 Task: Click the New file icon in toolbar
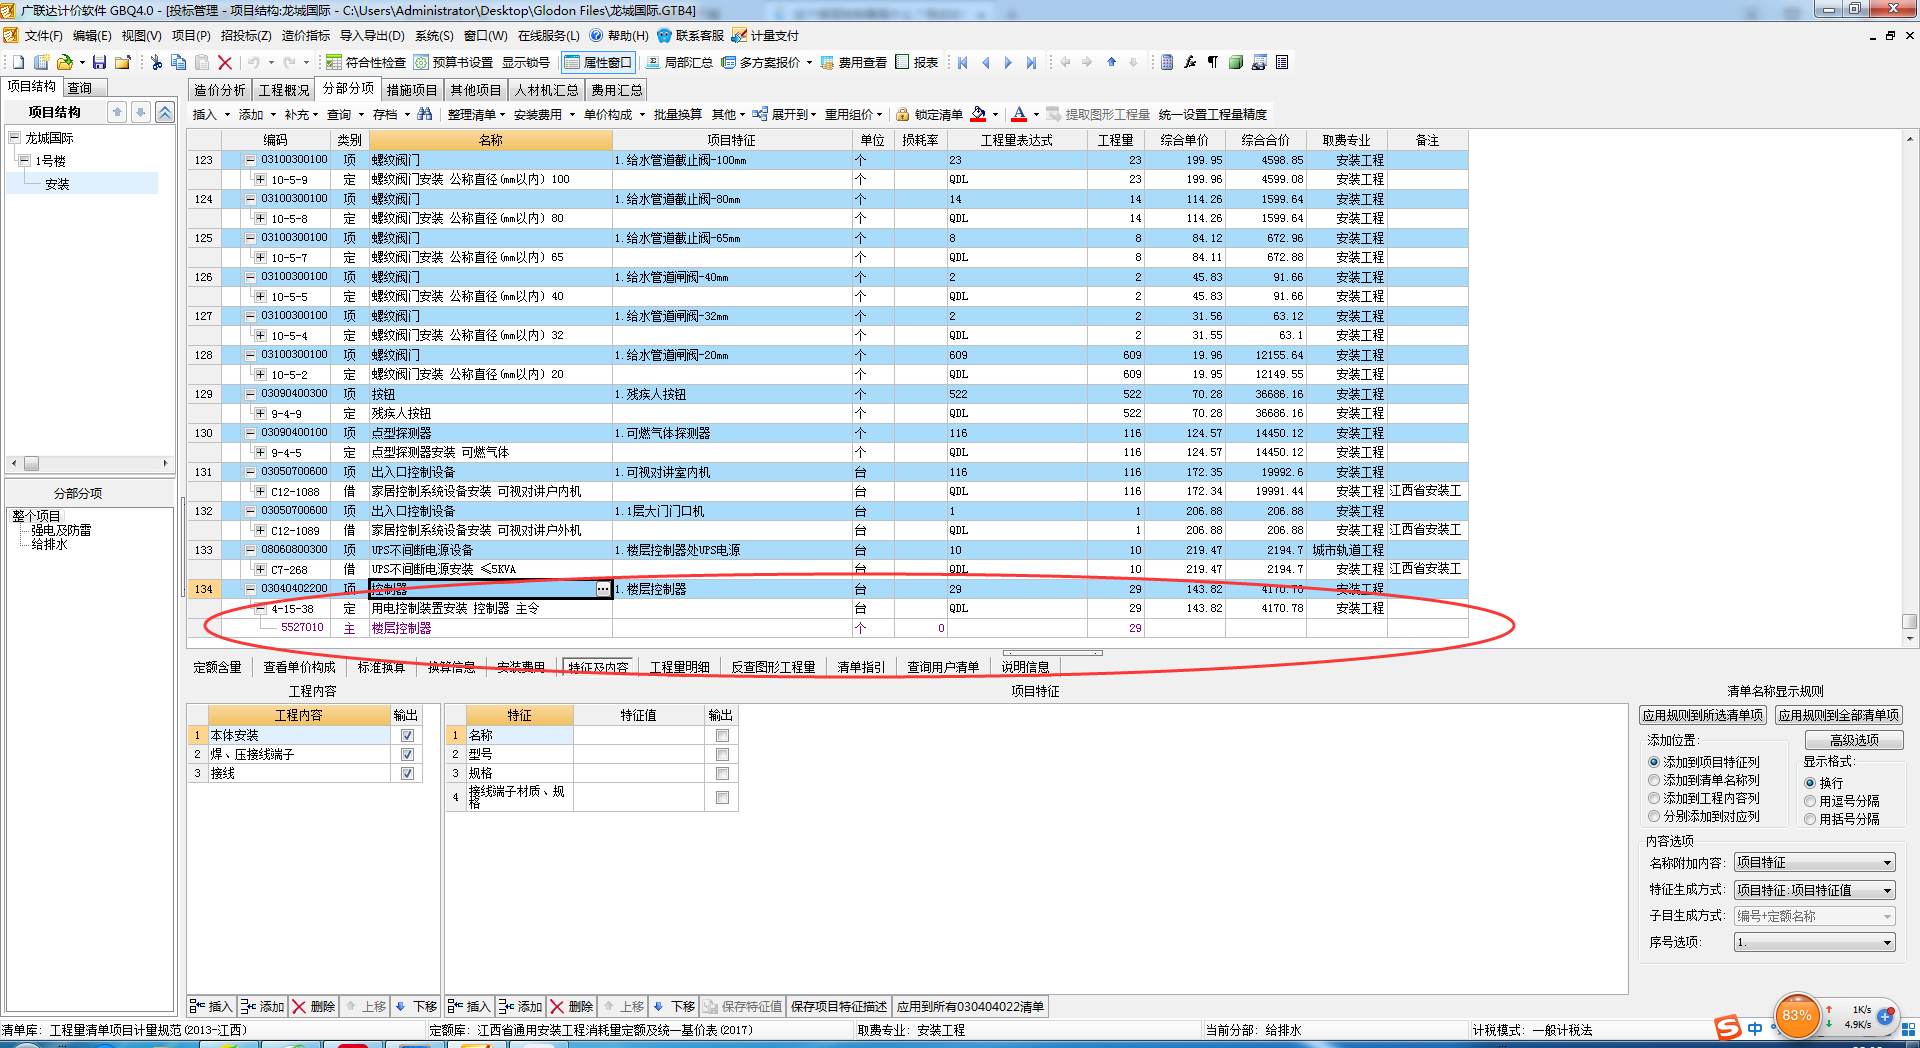coord(18,62)
